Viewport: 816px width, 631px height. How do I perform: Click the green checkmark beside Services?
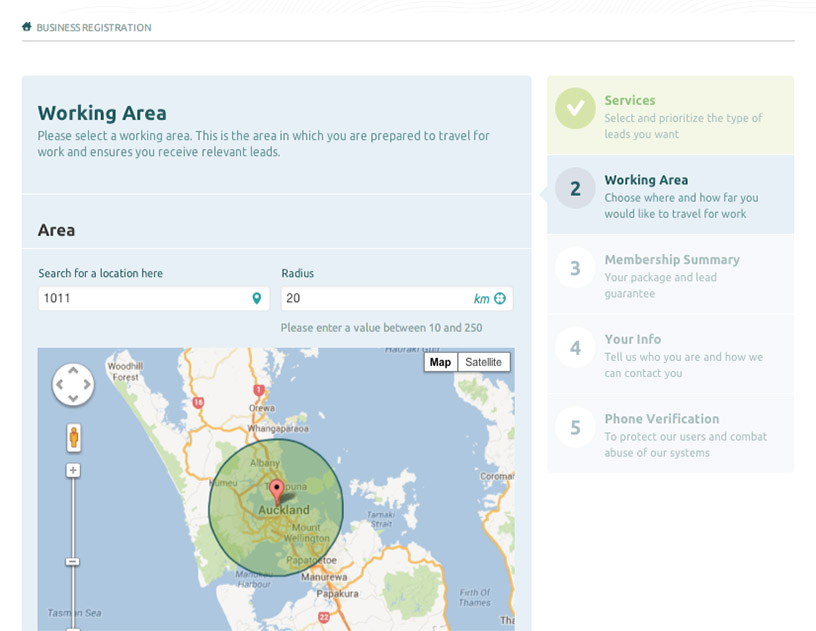(575, 108)
